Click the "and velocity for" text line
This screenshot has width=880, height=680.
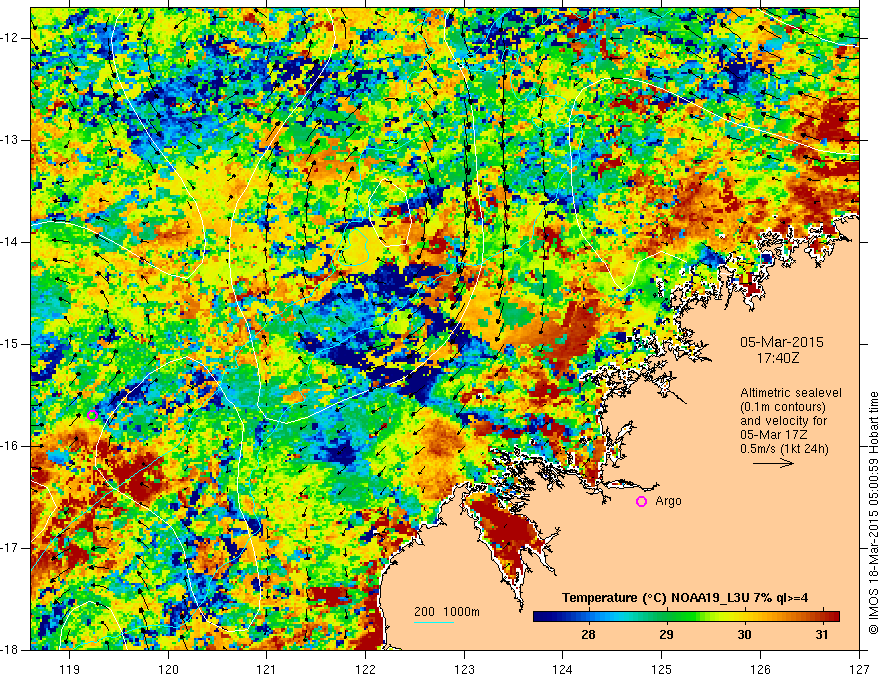[x=783, y=421]
